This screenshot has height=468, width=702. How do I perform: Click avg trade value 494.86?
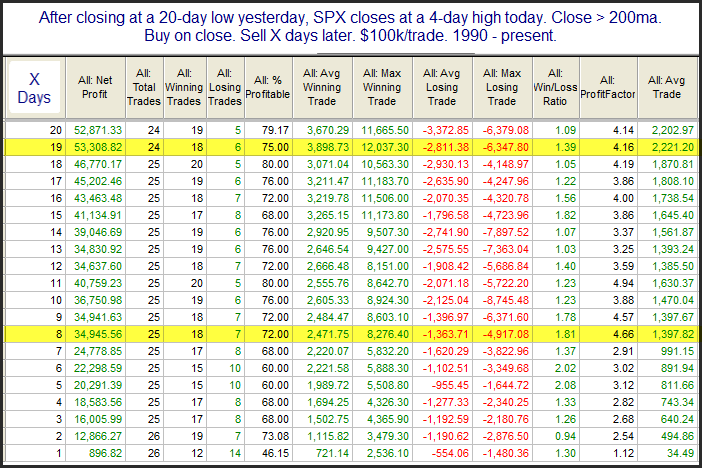click(677, 437)
